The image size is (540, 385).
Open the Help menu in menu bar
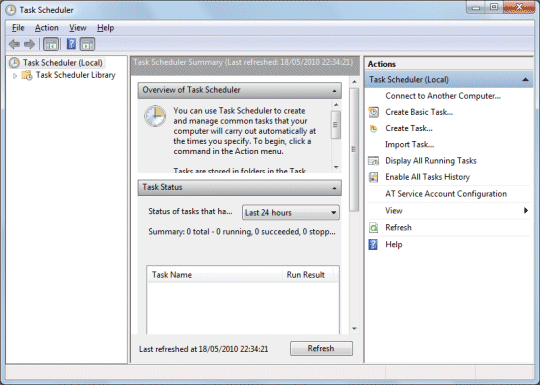105,28
